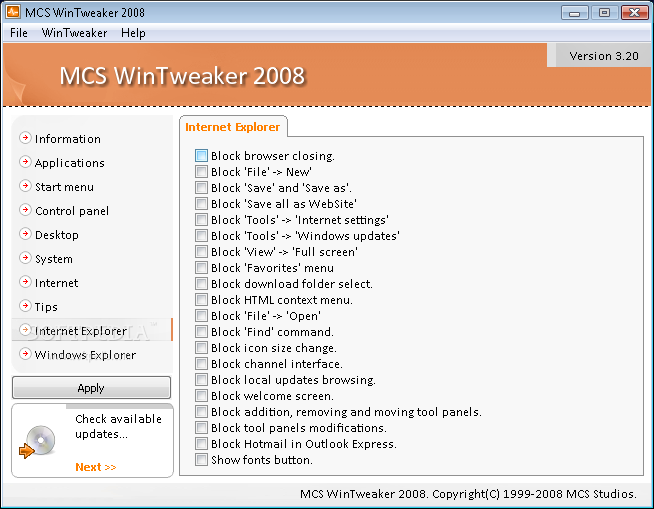Image resolution: width=654 pixels, height=509 pixels.
Task: Check Block 'File' -> New'
Action: 201,171
